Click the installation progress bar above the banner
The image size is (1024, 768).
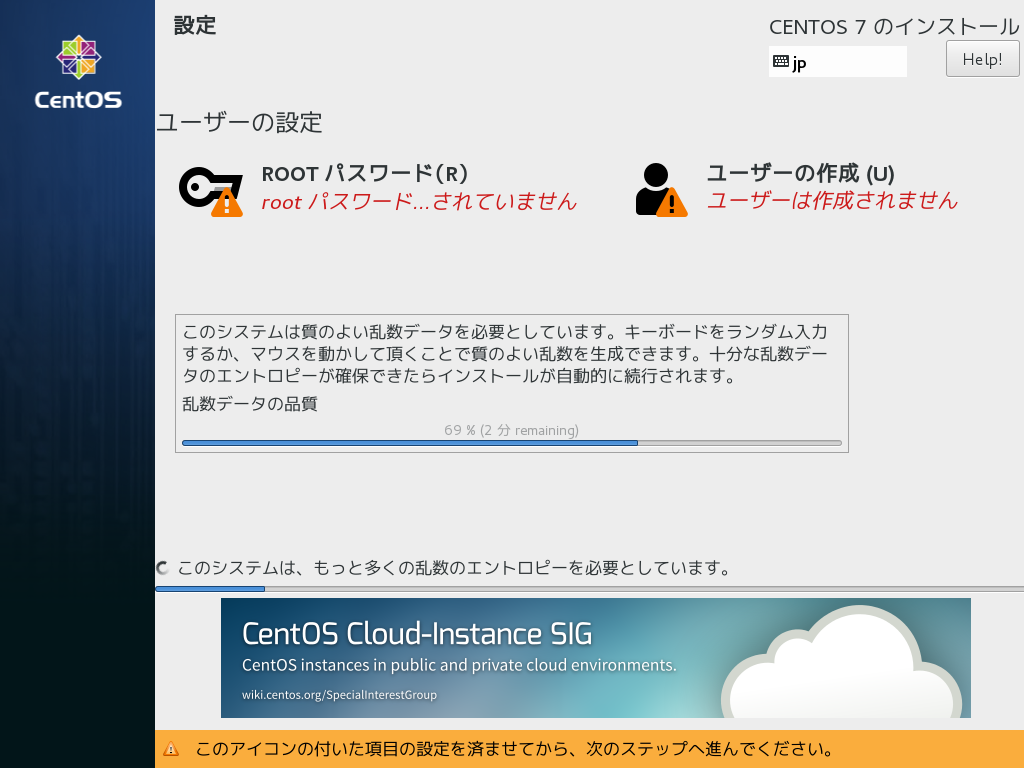click(589, 588)
